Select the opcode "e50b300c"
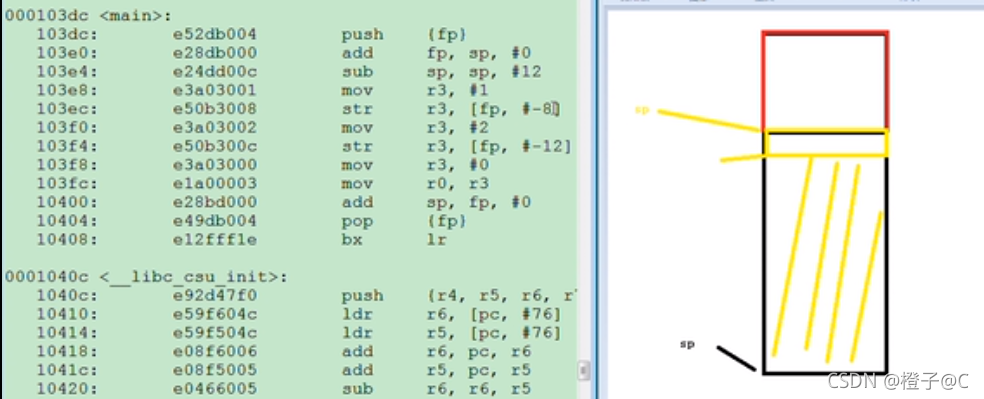The width and height of the screenshot is (984, 399). click(x=215, y=147)
